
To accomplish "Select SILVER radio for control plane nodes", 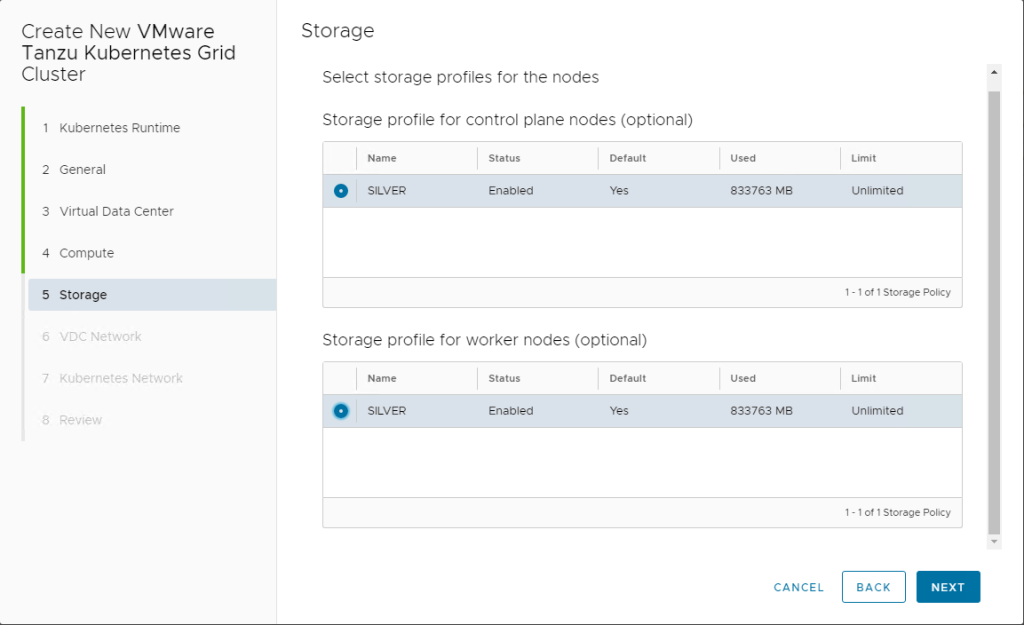I will coord(340,191).
